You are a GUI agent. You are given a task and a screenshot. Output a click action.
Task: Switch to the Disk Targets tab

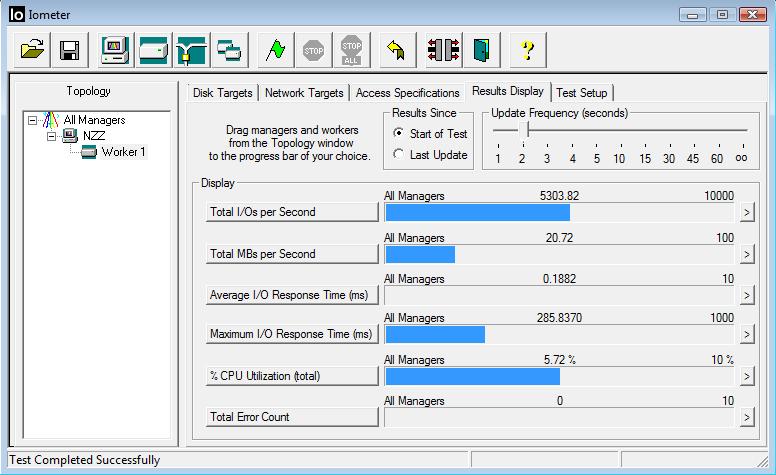pos(222,93)
